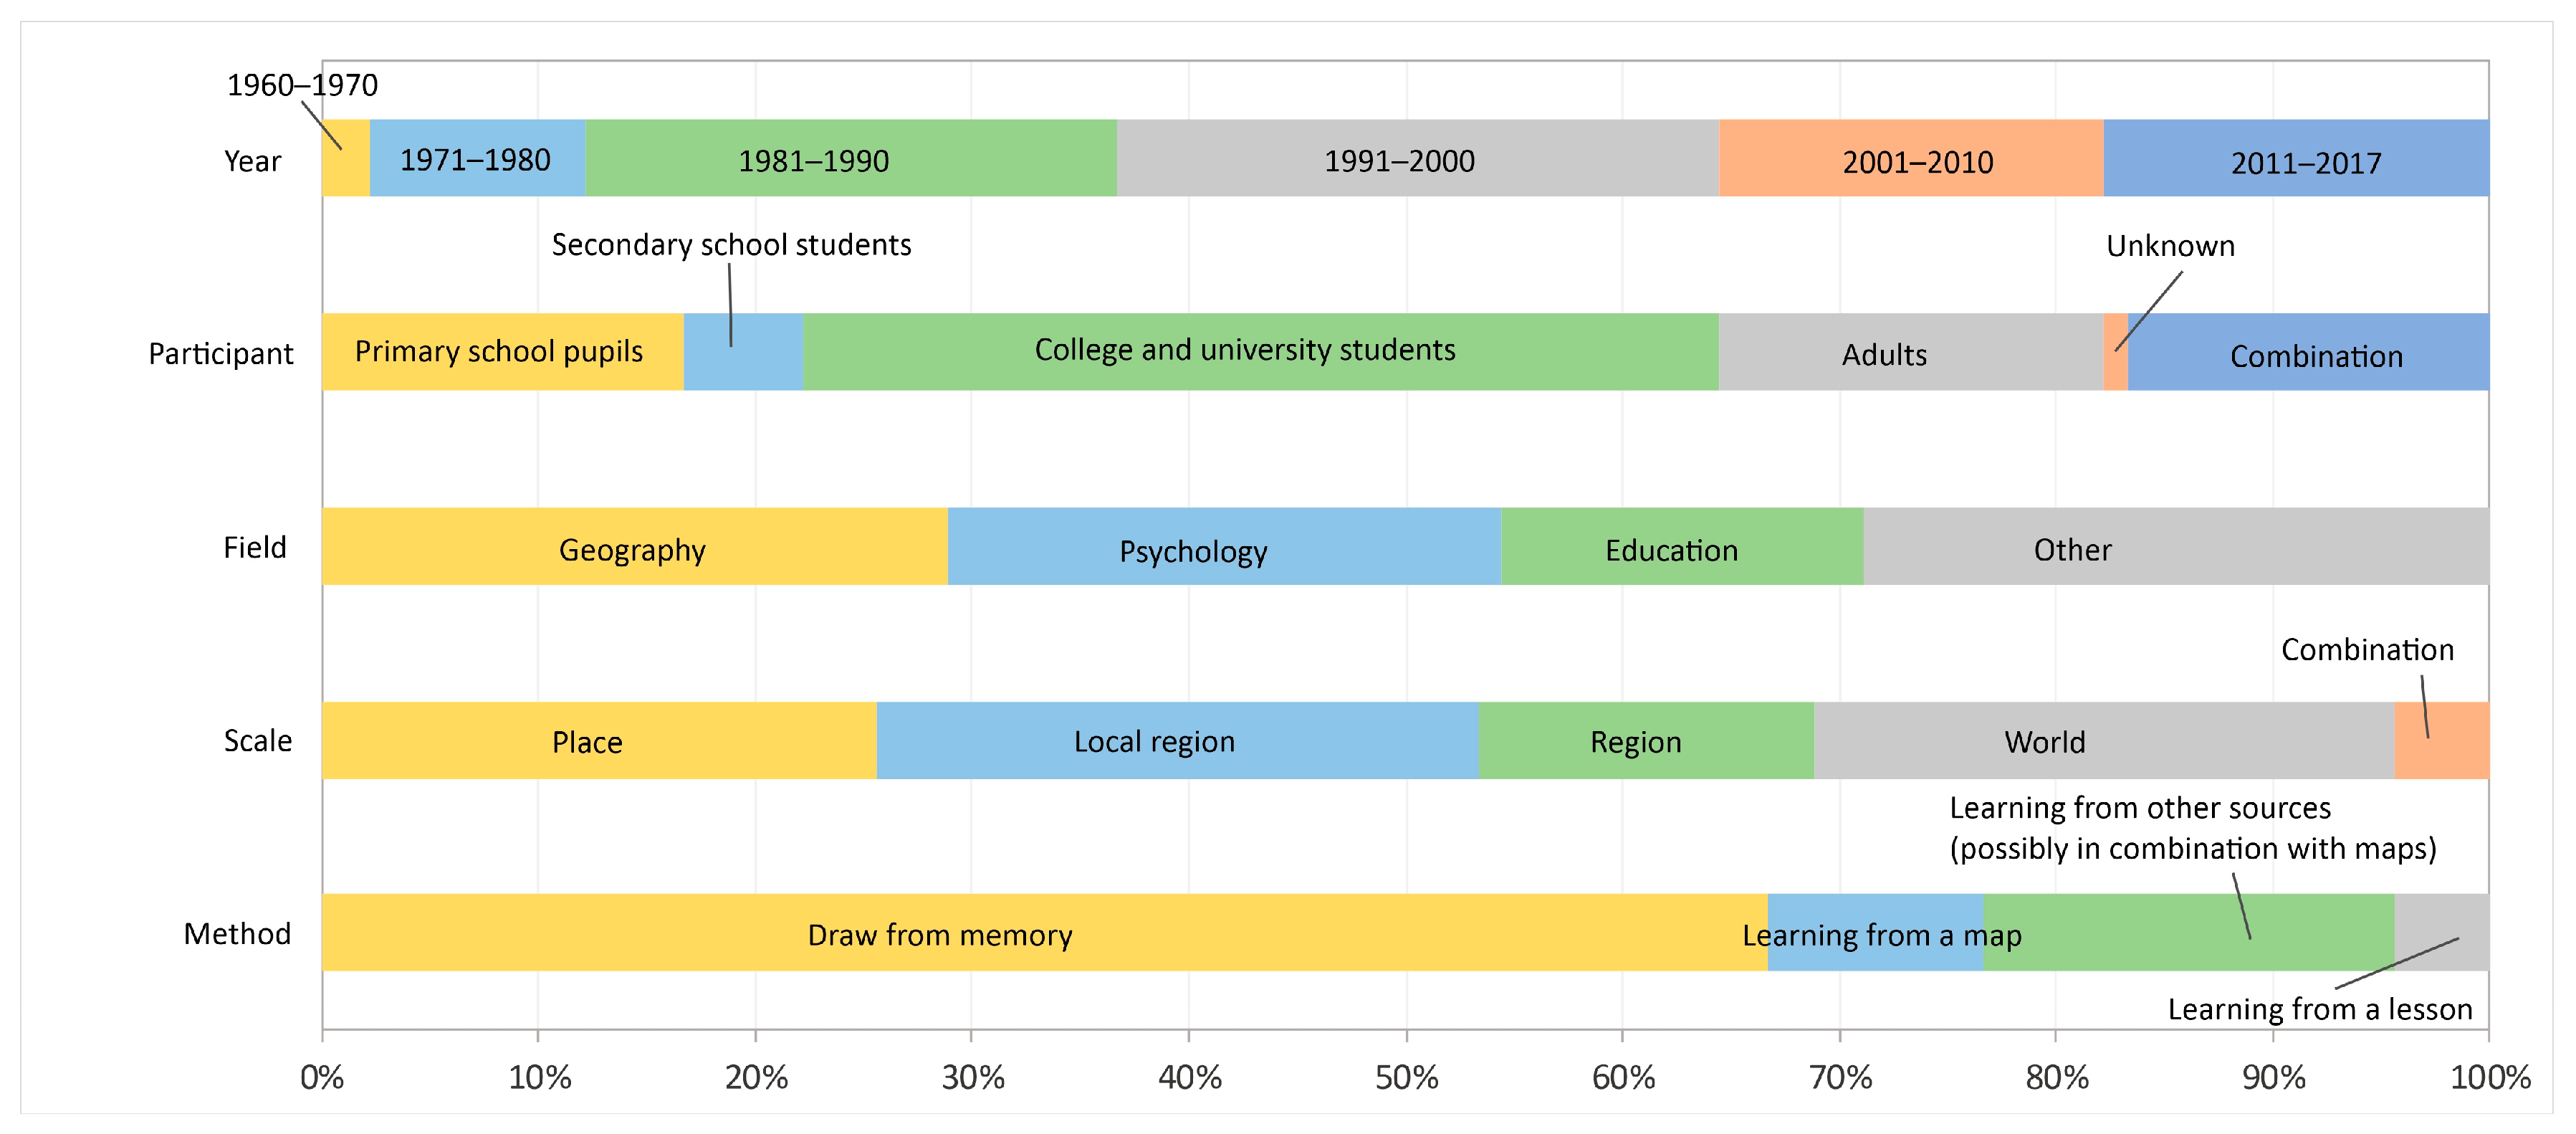This screenshot has width=2576, height=1134.
Task: Click the Draw from memory bar
Action: click(1045, 932)
